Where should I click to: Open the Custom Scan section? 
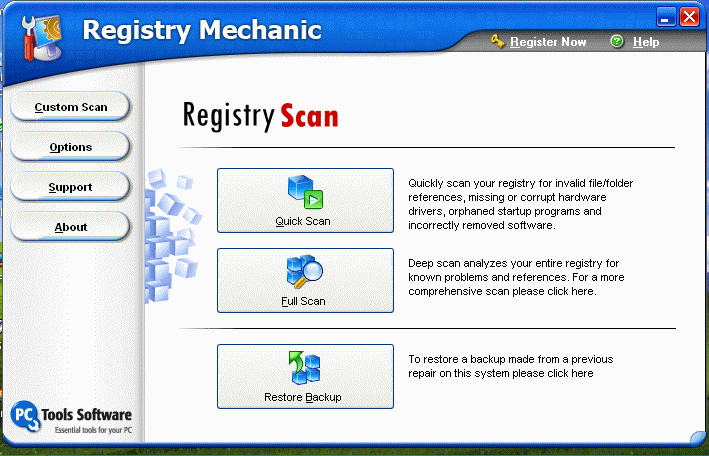pyautogui.click(x=71, y=107)
